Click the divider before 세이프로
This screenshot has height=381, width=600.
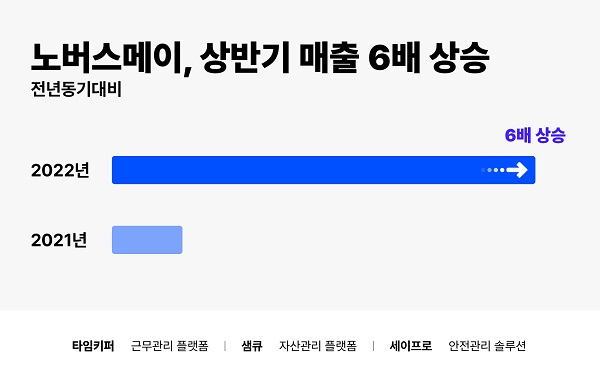373,346
